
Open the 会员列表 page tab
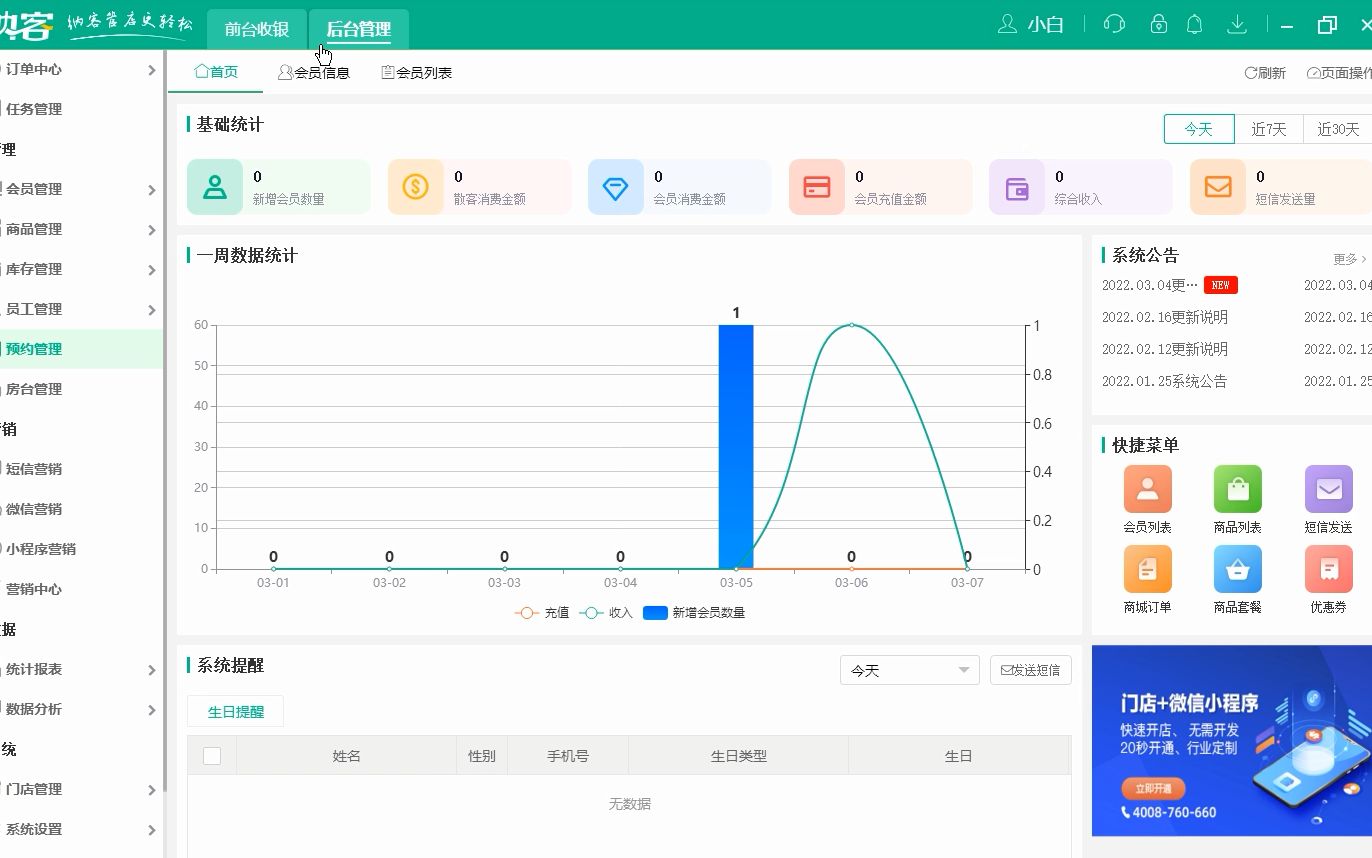417,73
